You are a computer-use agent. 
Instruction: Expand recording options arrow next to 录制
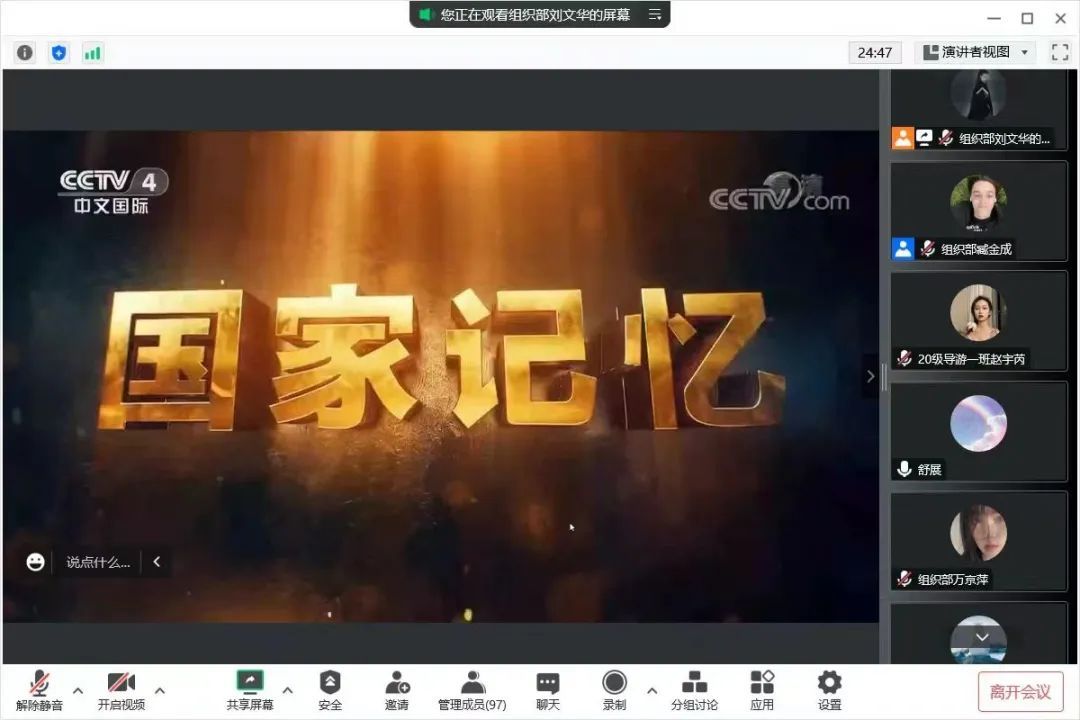pos(652,690)
